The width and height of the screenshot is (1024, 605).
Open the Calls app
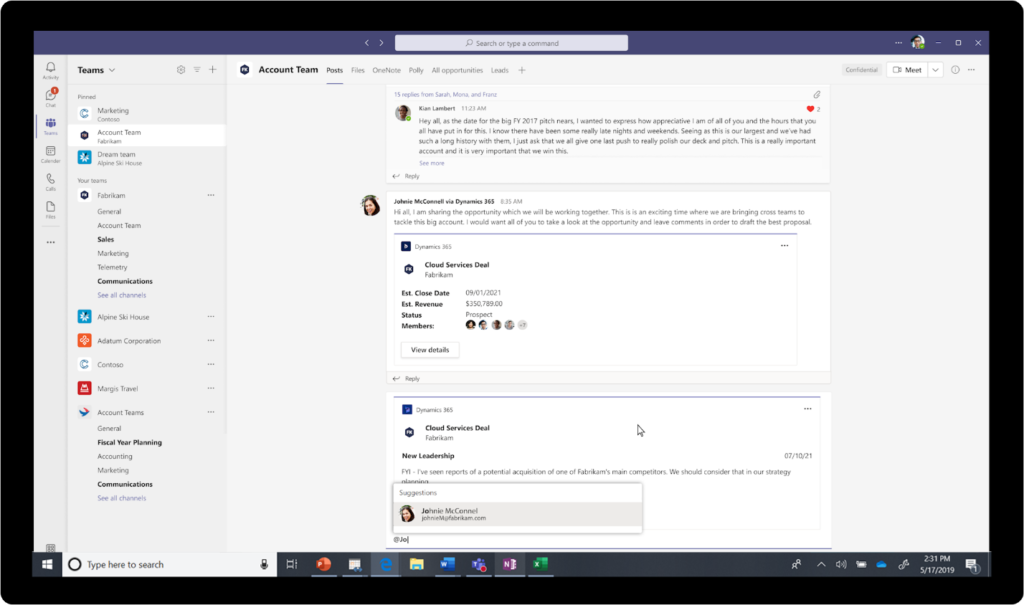pos(50,178)
